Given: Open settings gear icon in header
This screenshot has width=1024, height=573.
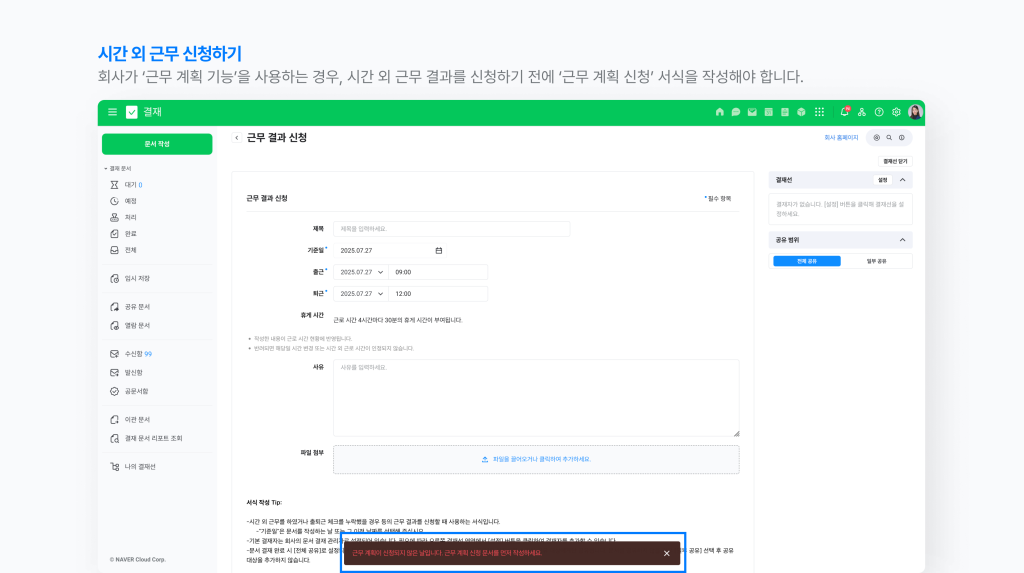Looking at the screenshot, I should [x=896, y=112].
